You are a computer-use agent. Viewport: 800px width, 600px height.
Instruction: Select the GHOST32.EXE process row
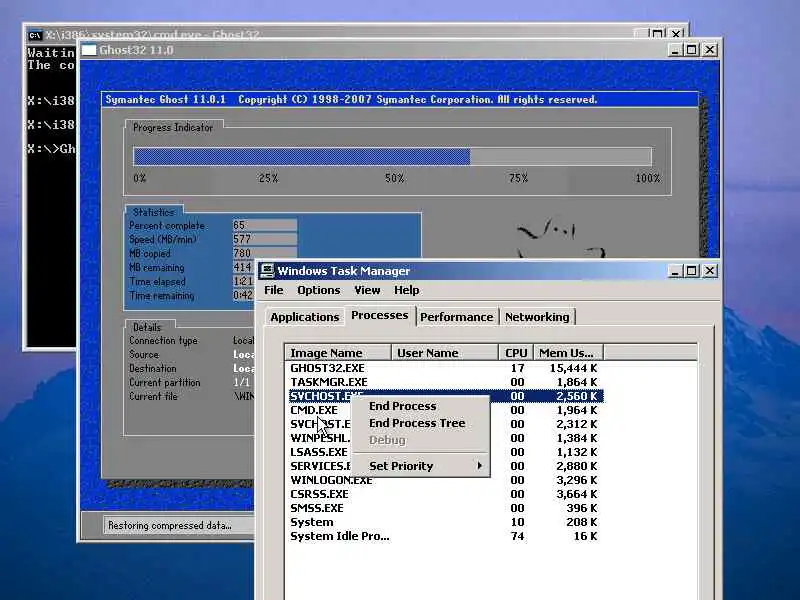444,368
